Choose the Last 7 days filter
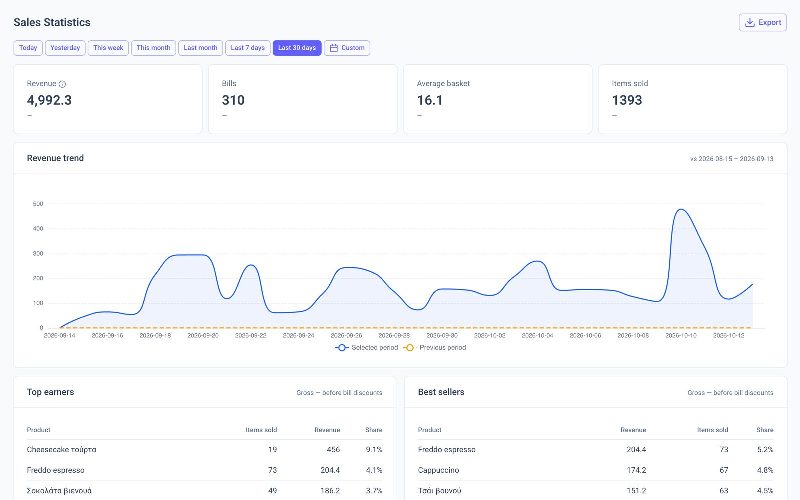The height and width of the screenshot is (500, 800). coord(247,47)
